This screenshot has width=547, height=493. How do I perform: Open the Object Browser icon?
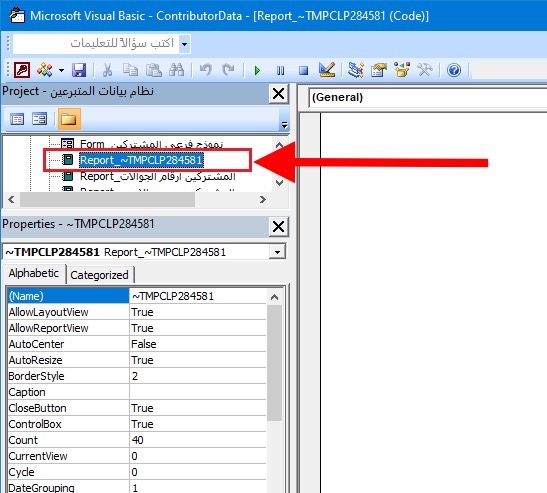(x=402, y=70)
